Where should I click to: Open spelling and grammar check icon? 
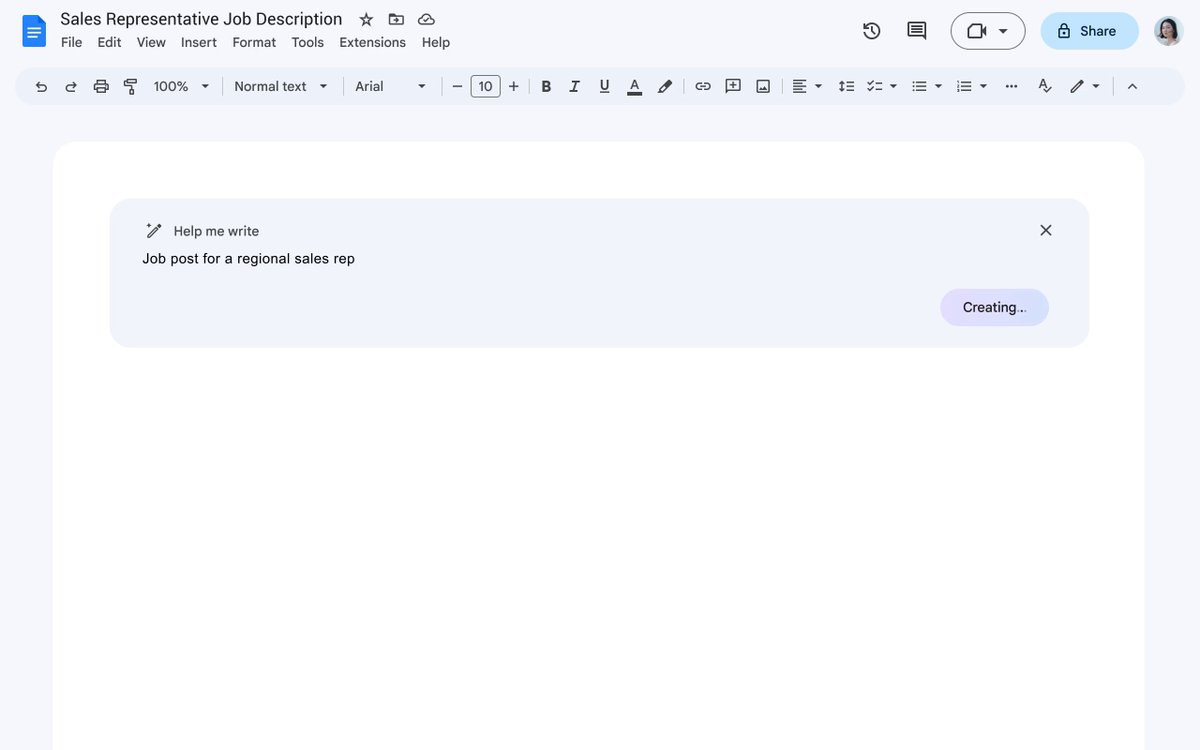1045,86
